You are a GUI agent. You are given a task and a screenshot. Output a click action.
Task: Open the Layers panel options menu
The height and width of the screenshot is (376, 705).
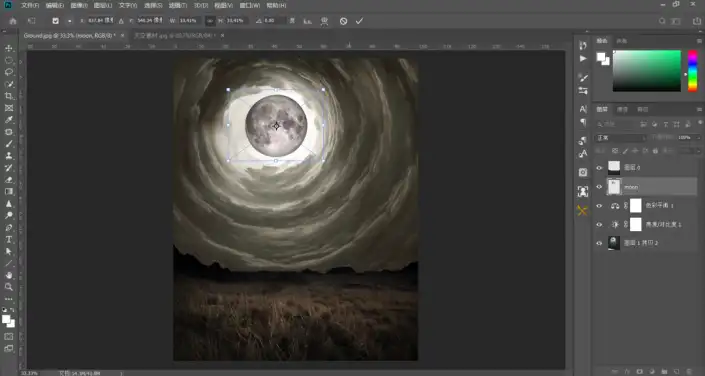(x=699, y=109)
